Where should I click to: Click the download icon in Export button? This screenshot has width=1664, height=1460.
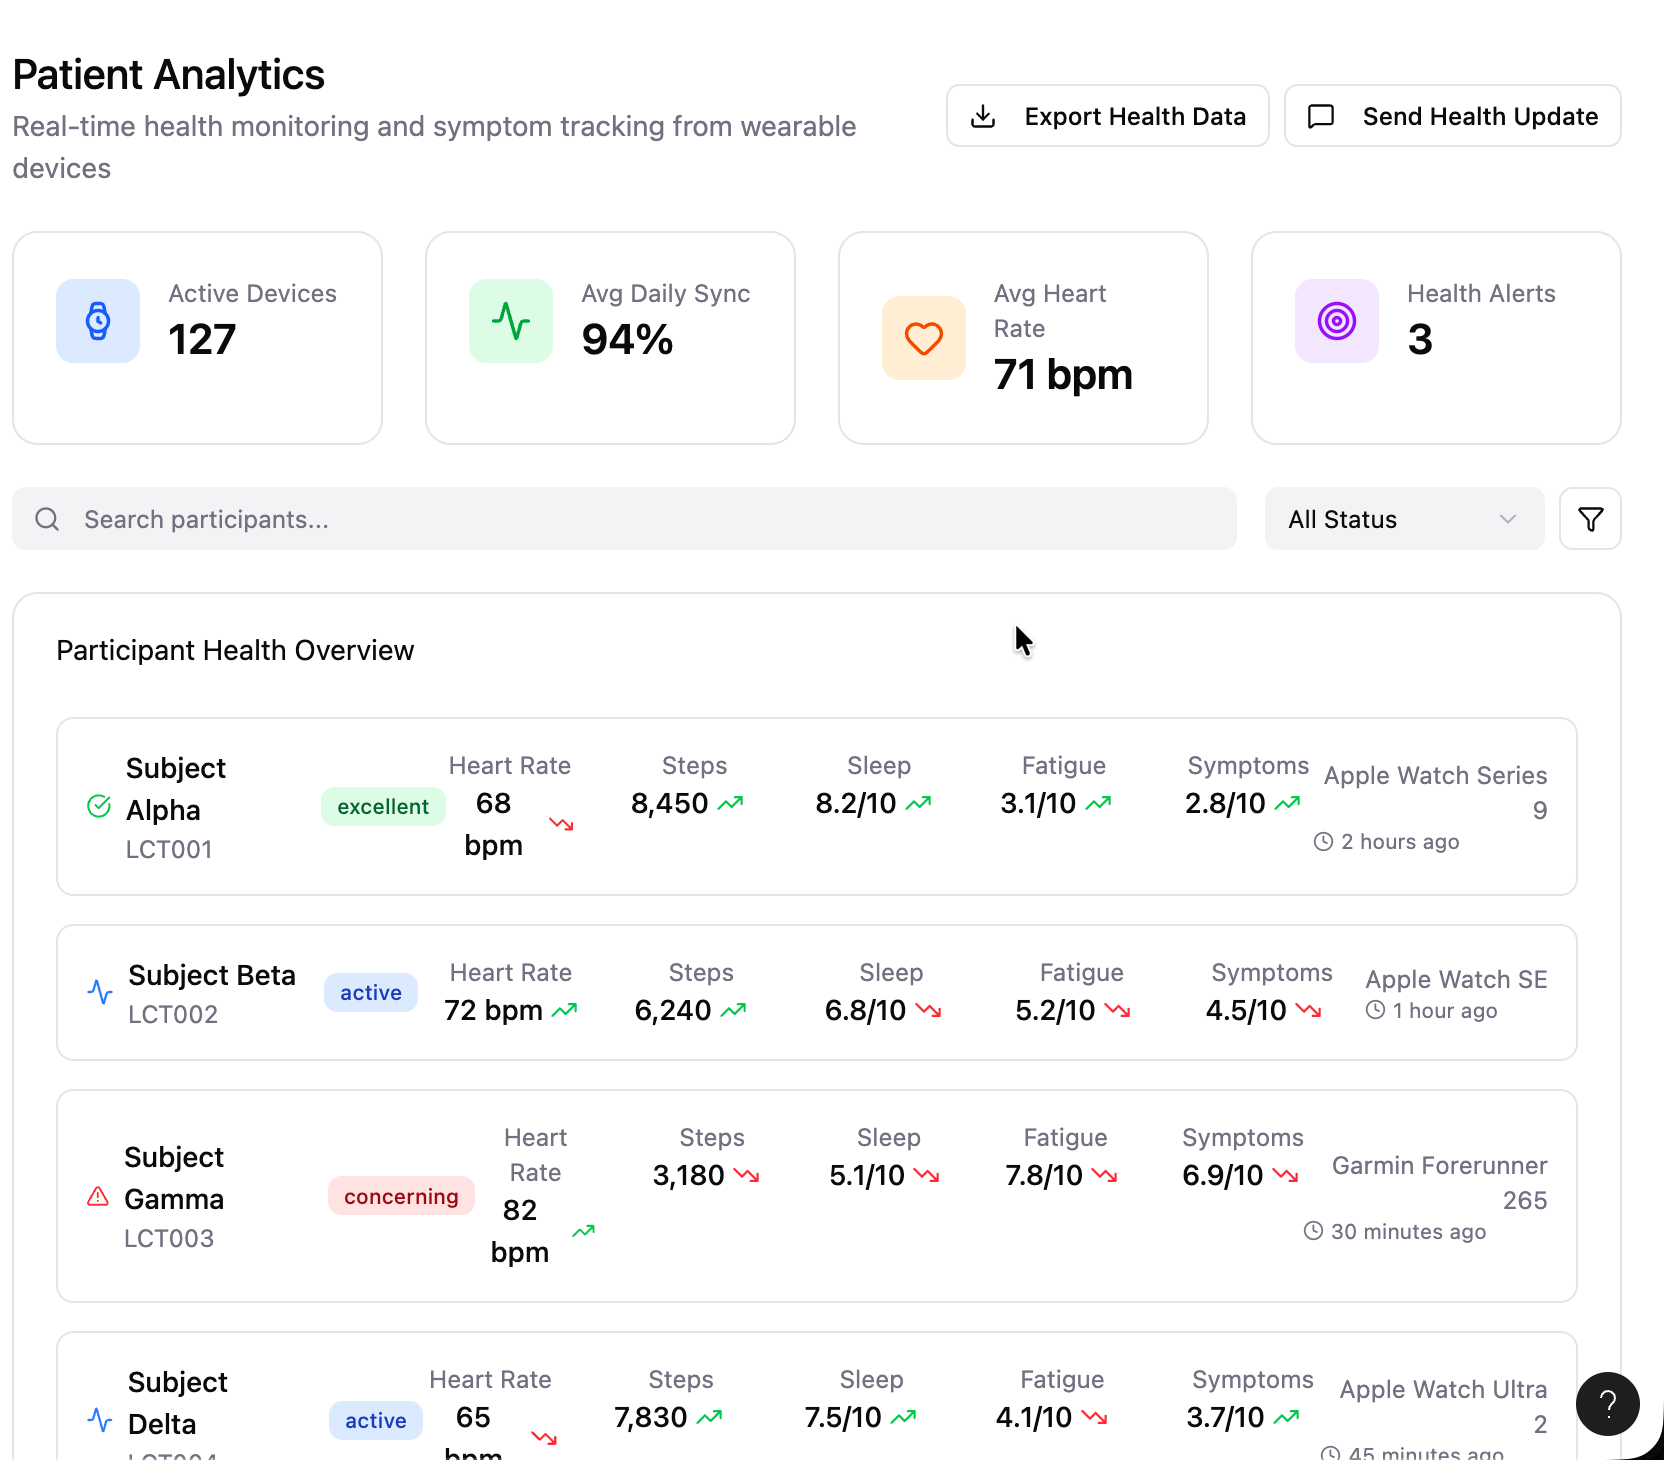click(983, 116)
